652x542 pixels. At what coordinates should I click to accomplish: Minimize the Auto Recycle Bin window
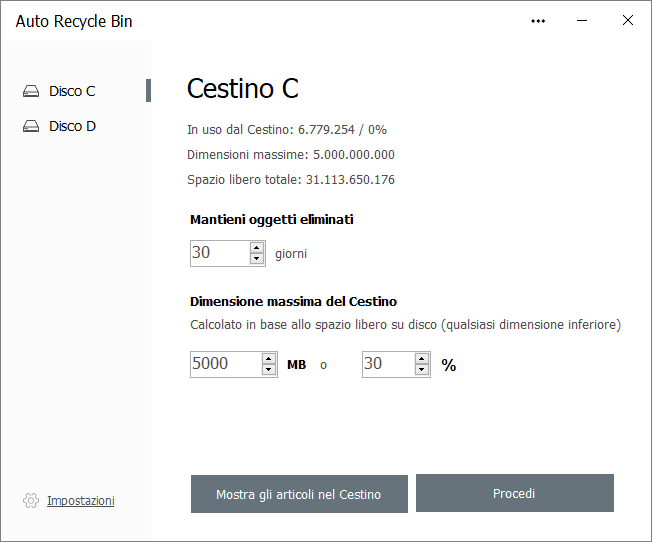(583, 21)
